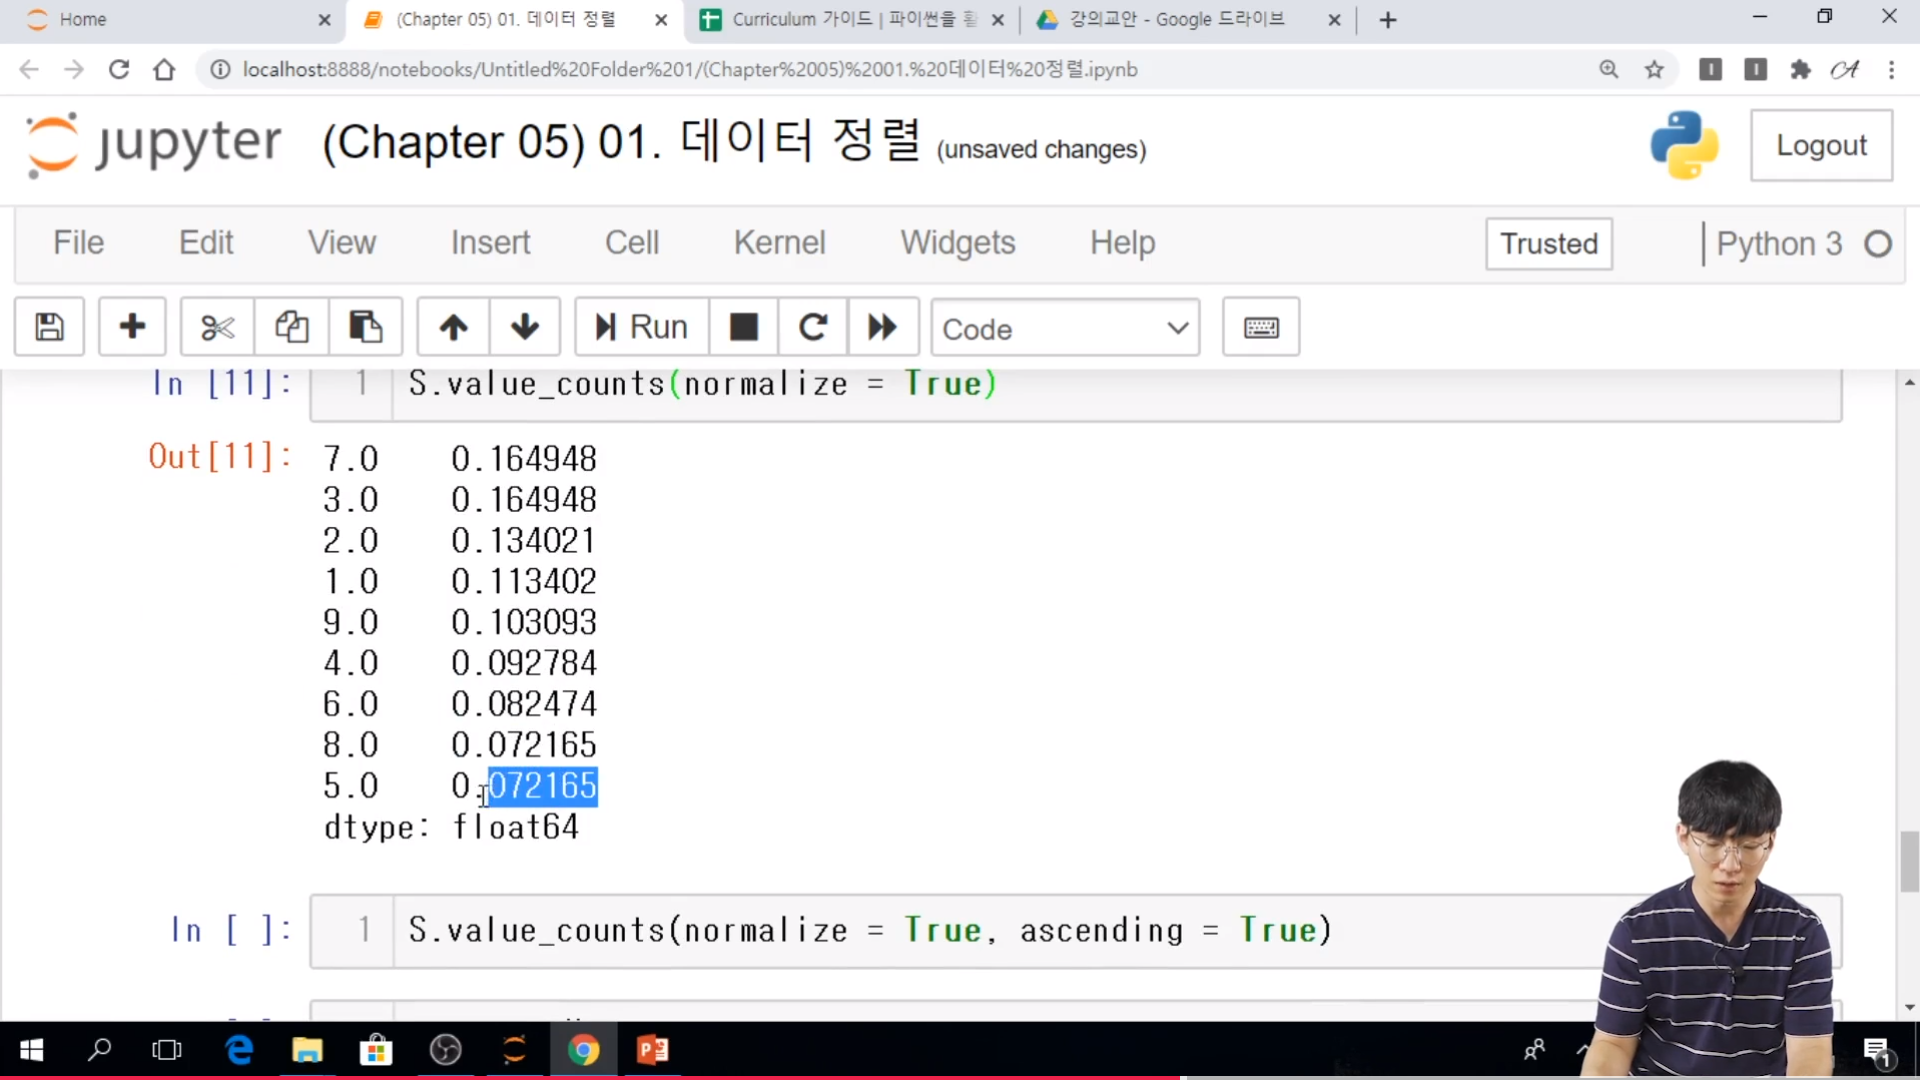Interrupt the kernel with the stop icon
Viewport: 1920px width, 1080px height.
(743, 327)
